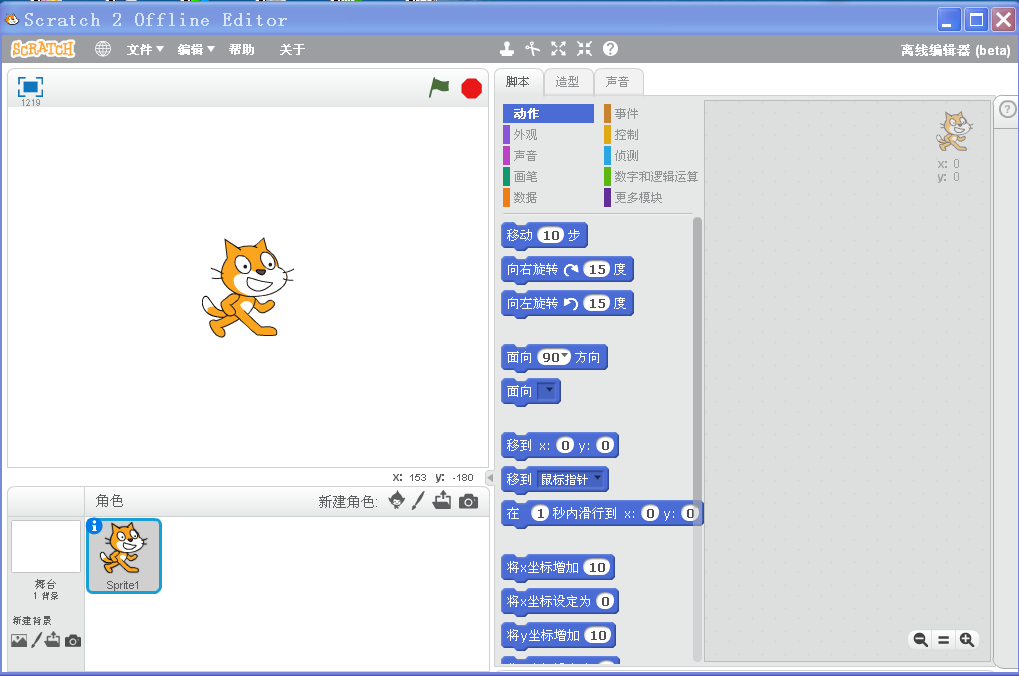1019x676 pixels.
Task: Create new sprite from camera icon
Action: point(469,501)
